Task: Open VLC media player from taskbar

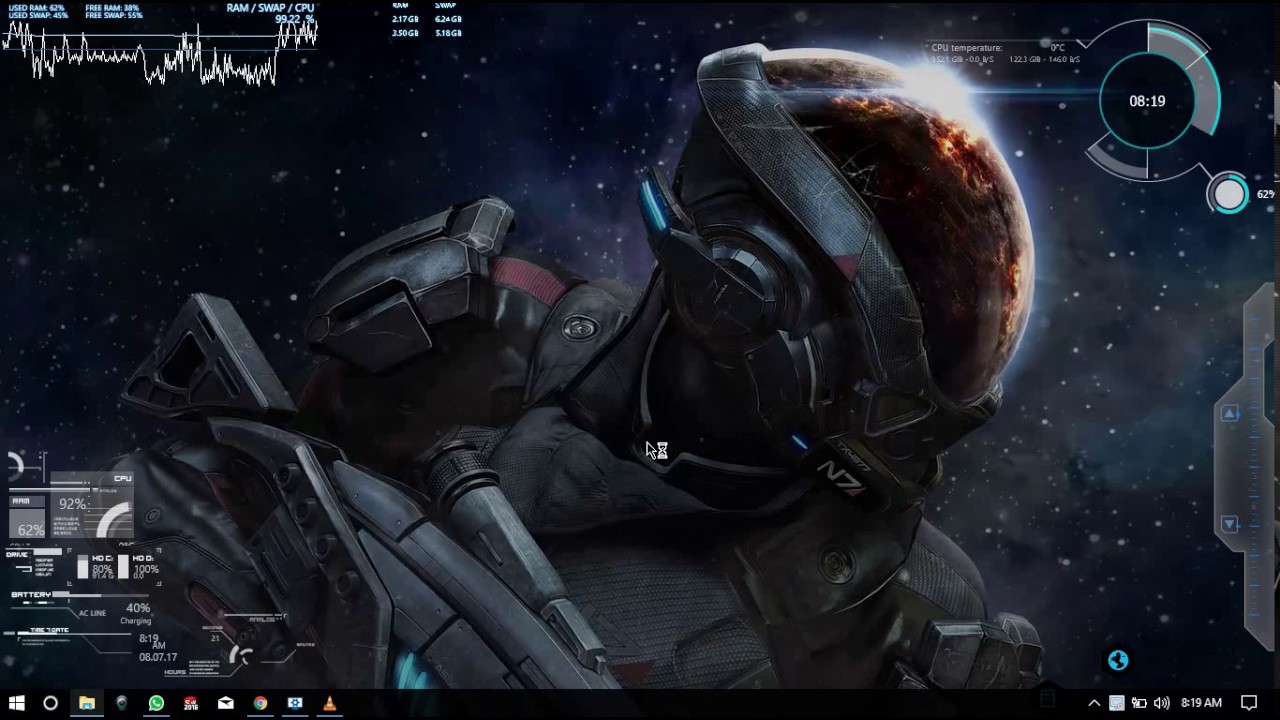Action: 329,703
